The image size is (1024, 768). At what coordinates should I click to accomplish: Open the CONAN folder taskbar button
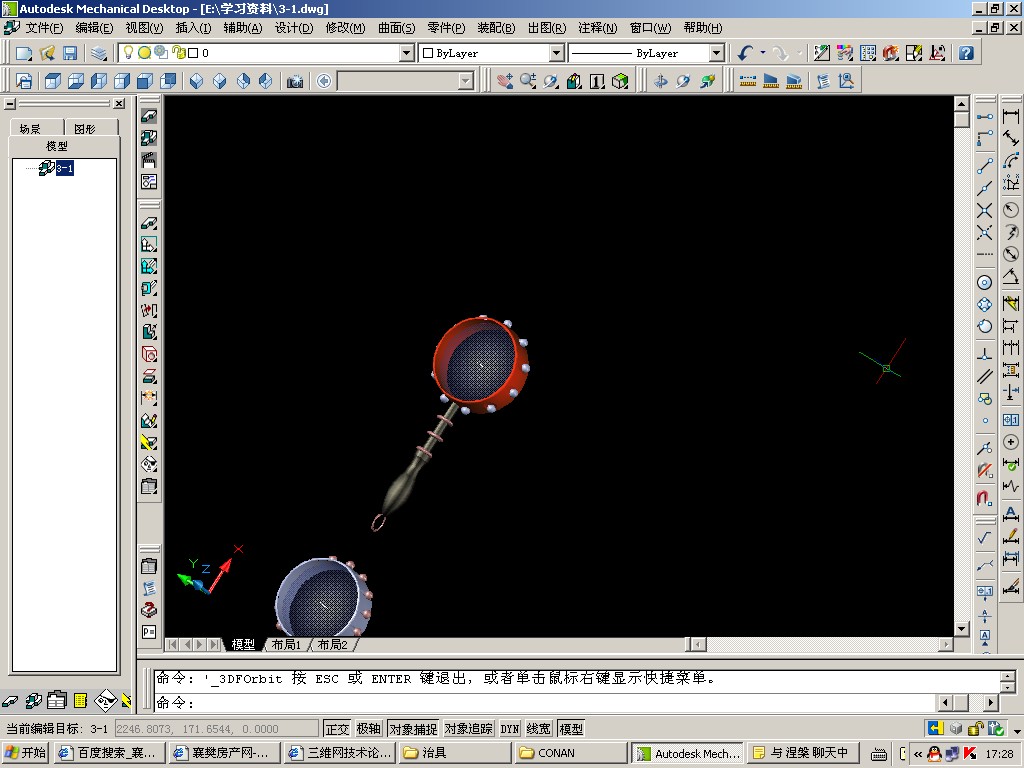pyautogui.click(x=569, y=753)
